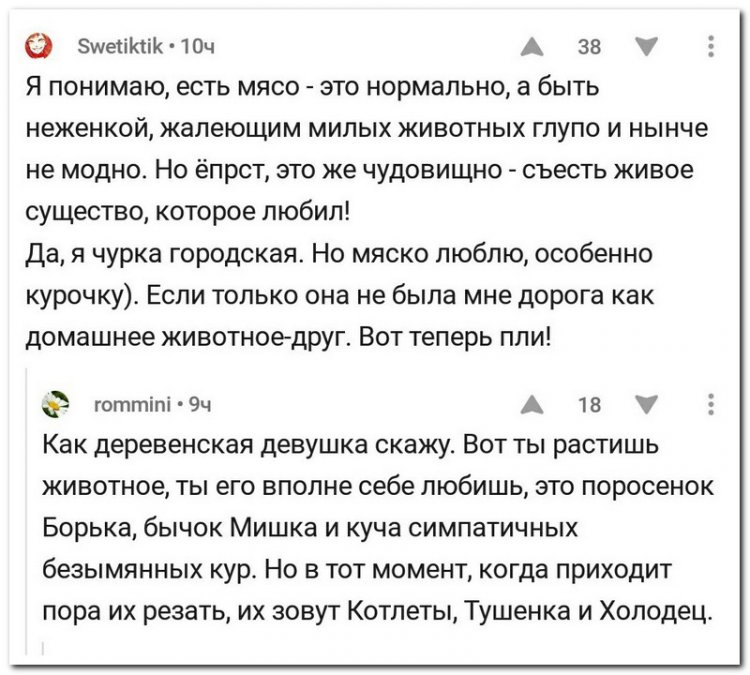Screen dimensions: 750x675
Task: Open three-dot menu on rommini's reply
Action: pos(711,404)
